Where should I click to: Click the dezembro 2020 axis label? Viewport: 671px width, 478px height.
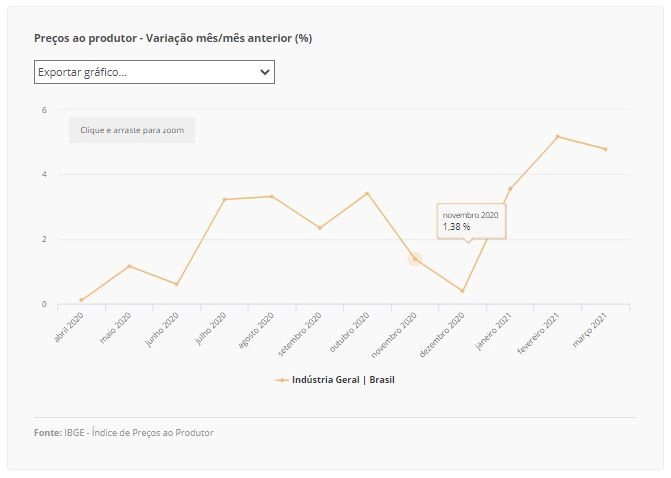coord(442,335)
